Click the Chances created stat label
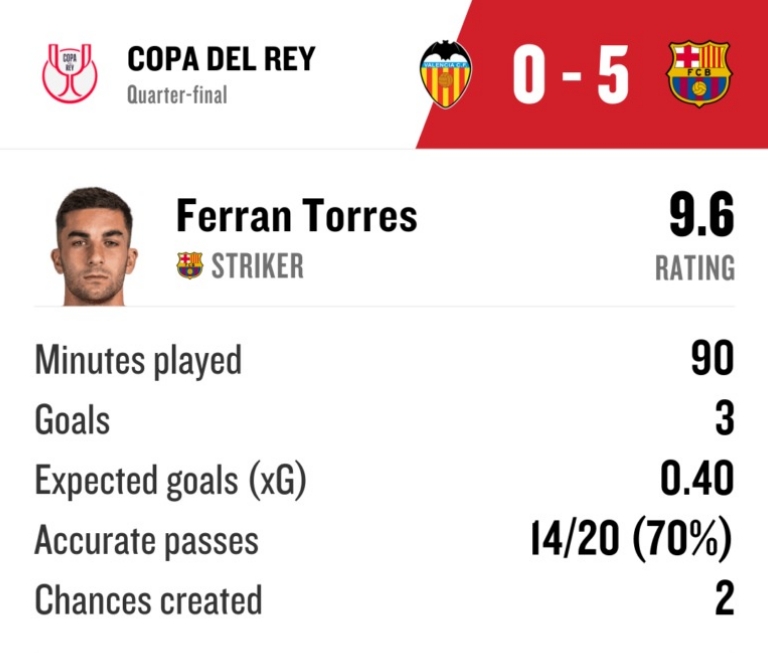 pyautogui.click(x=148, y=600)
